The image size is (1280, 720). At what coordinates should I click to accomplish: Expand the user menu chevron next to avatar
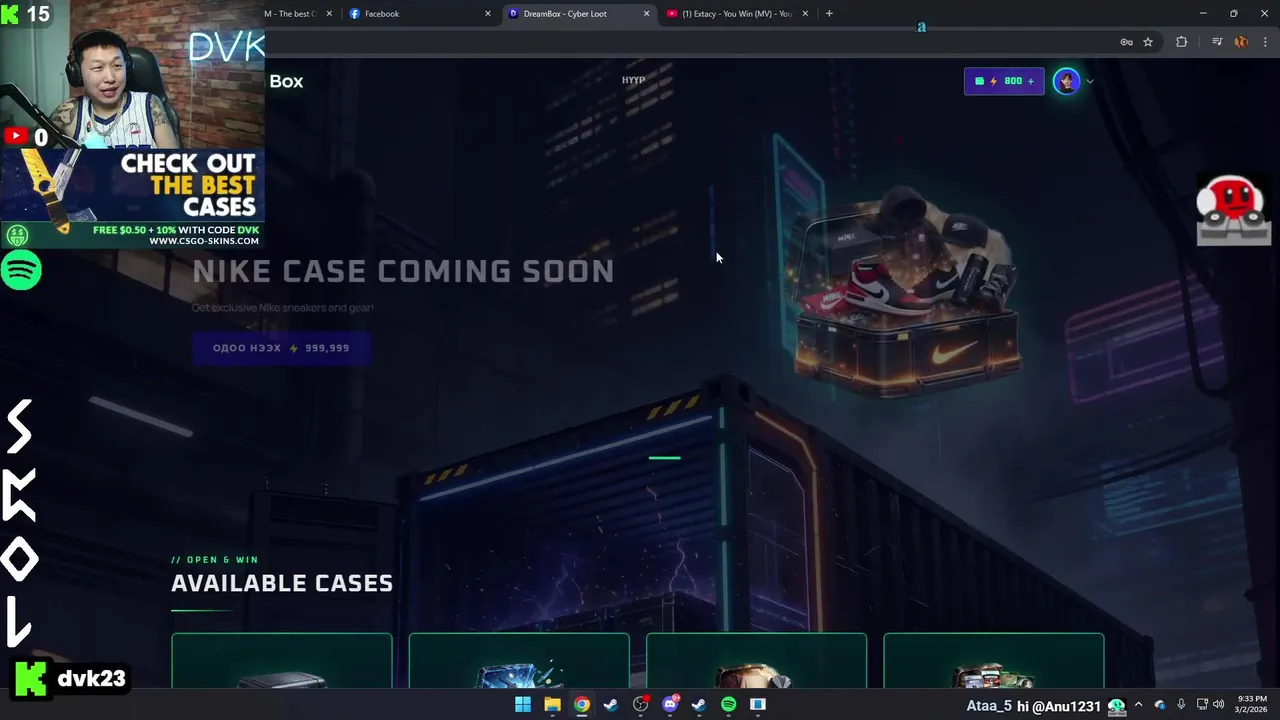(1090, 82)
